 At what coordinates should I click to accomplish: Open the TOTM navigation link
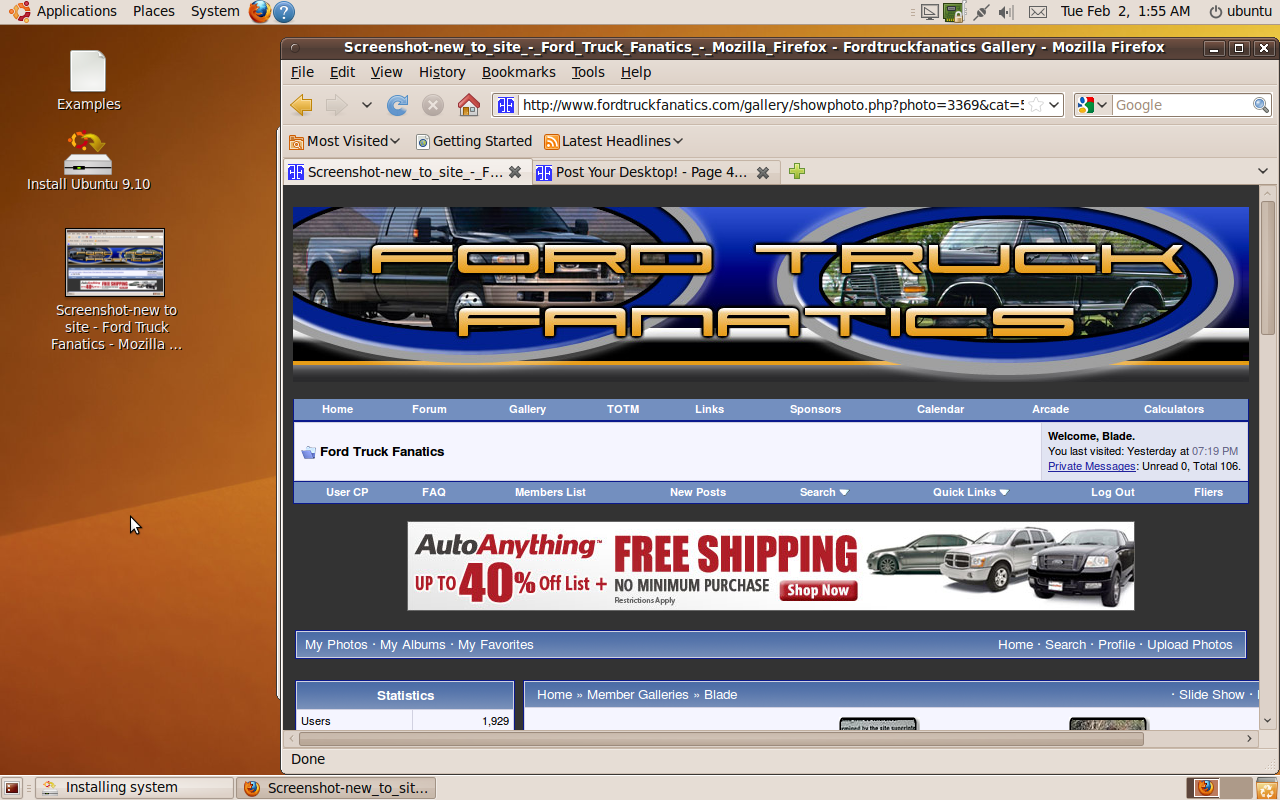click(x=623, y=409)
